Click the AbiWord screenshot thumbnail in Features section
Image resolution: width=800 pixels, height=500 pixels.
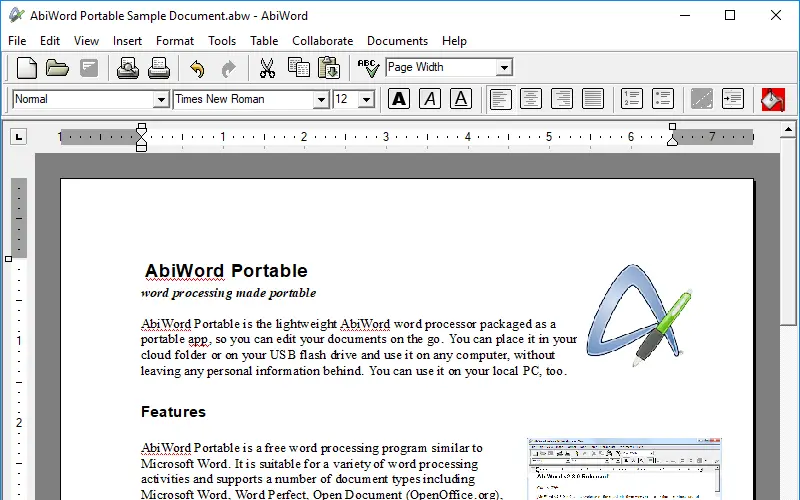tap(624, 468)
